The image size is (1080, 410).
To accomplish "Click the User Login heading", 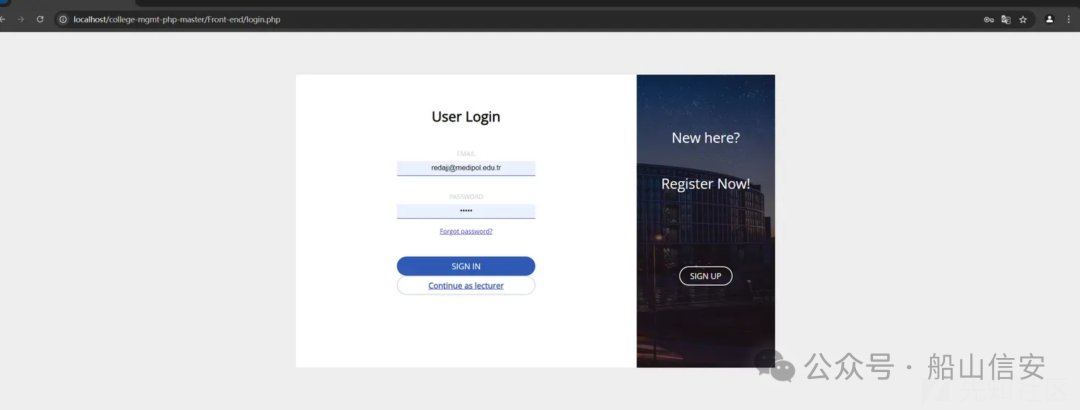I will 466,116.
